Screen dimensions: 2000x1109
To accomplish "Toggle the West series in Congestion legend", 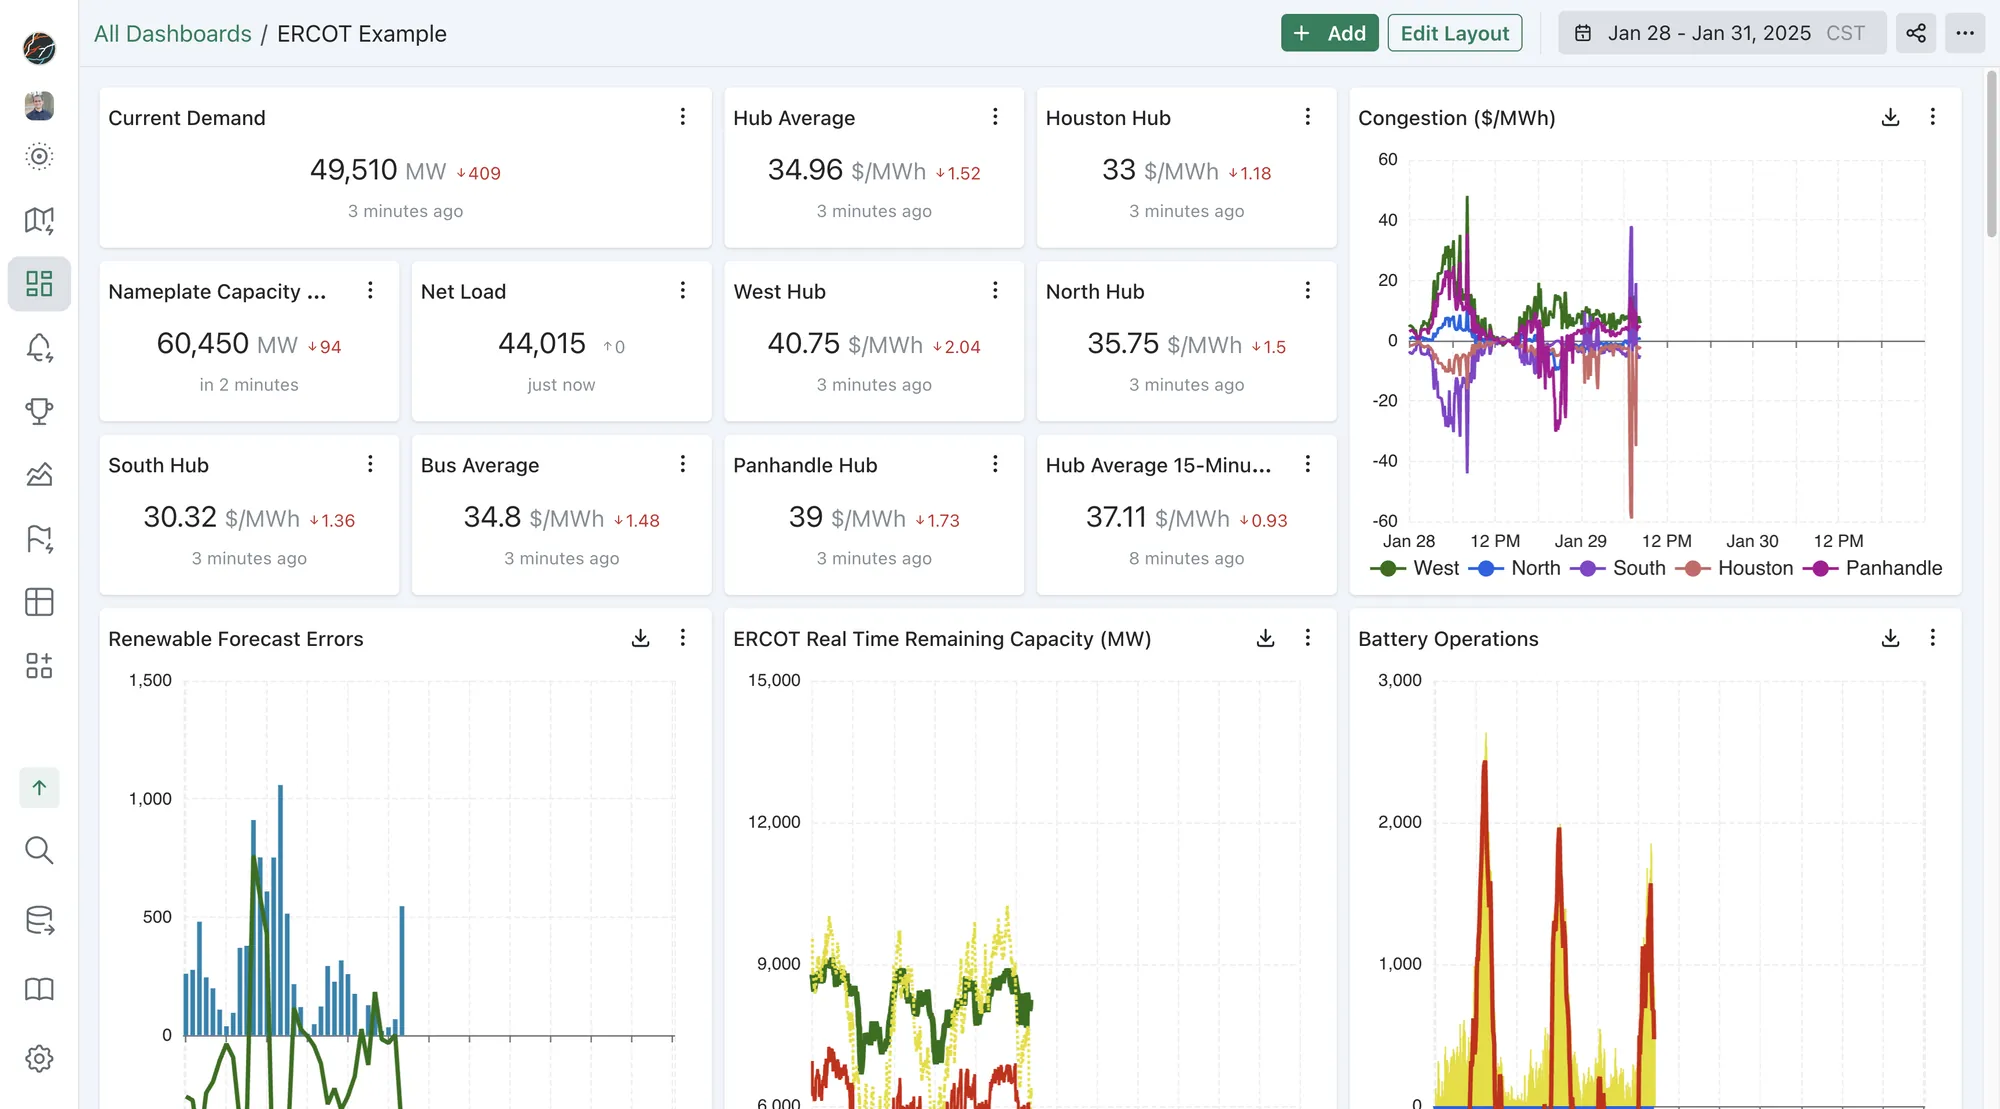I will tap(1435, 568).
